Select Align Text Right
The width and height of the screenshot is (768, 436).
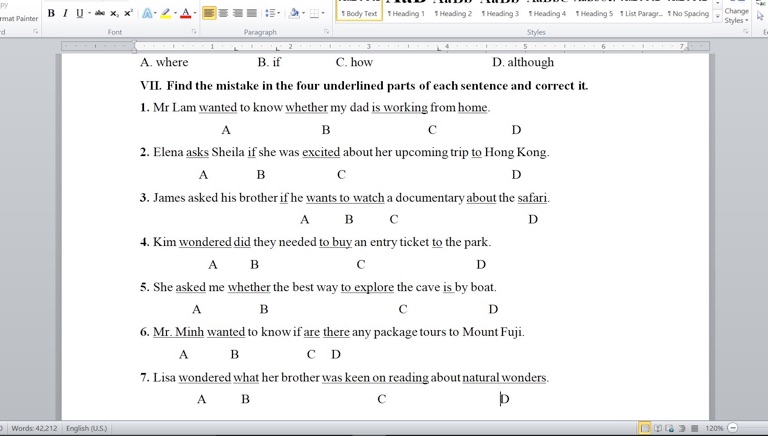pos(238,13)
